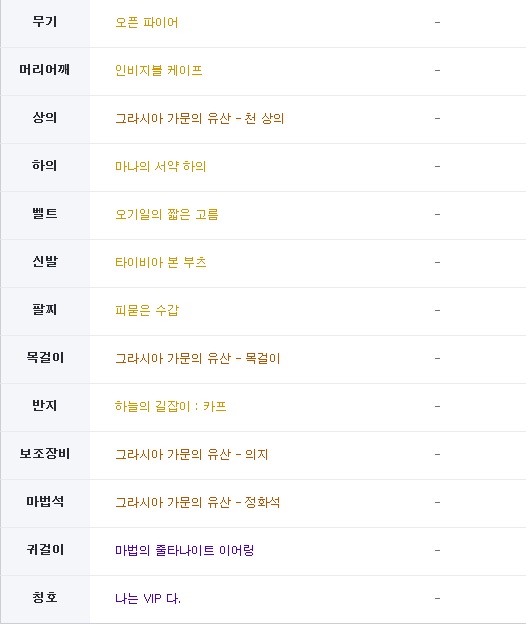Click the 무기 row header cell

tap(45, 22)
